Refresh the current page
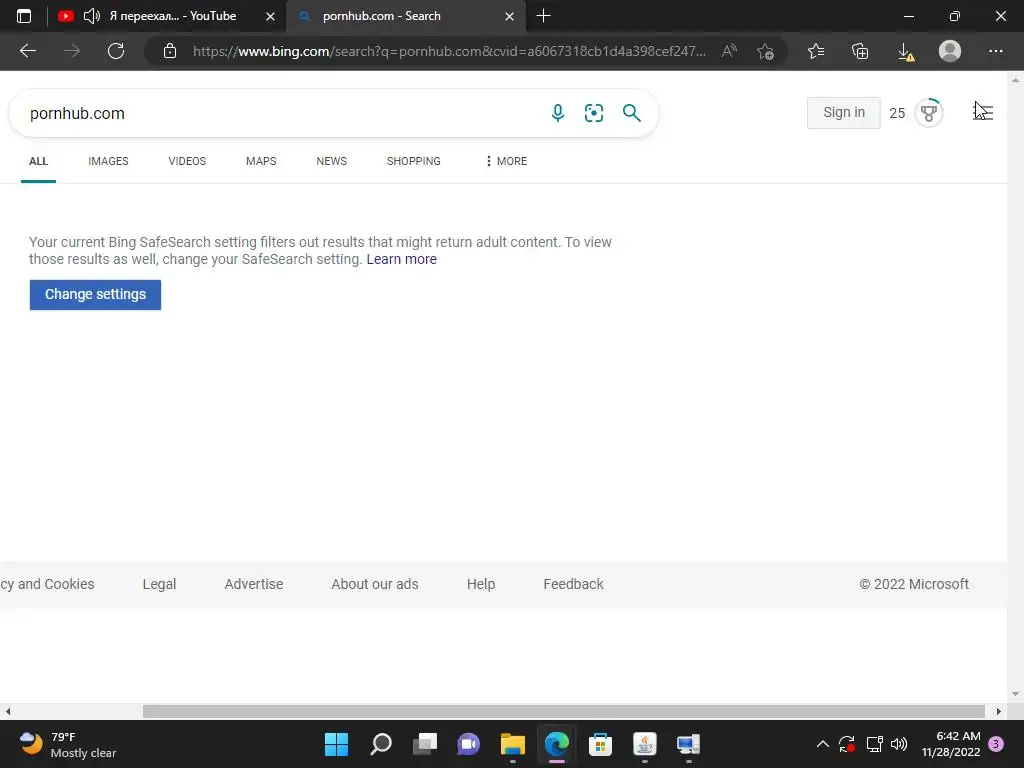Image resolution: width=1024 pixels, height=768 pixels. click(x=116, y=51)
